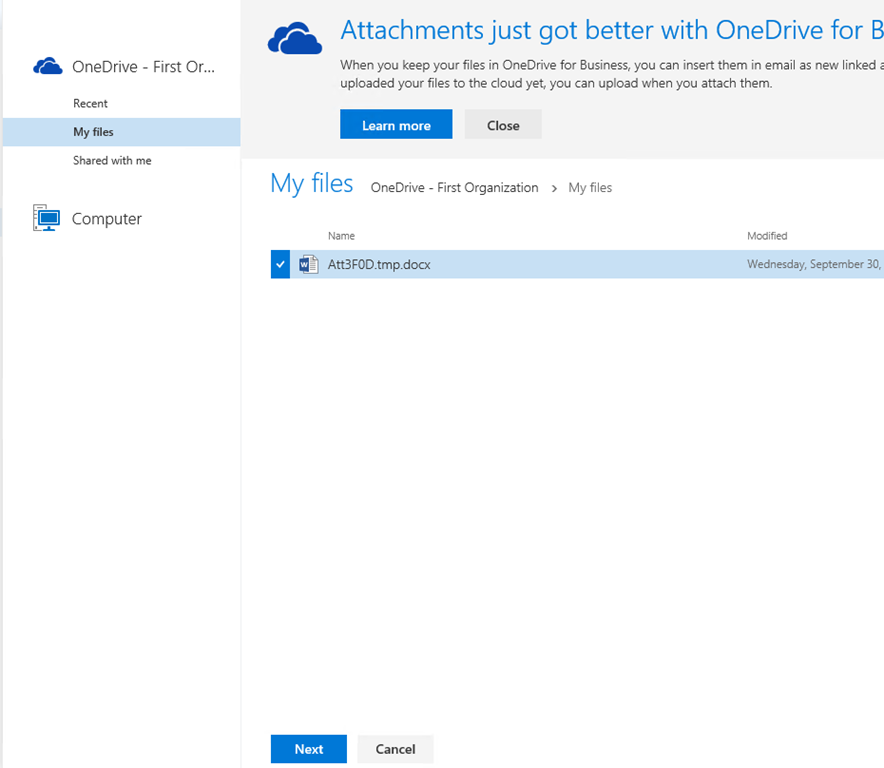
Task: Select the Computer icon in the left pane
Action: point(45,218)
